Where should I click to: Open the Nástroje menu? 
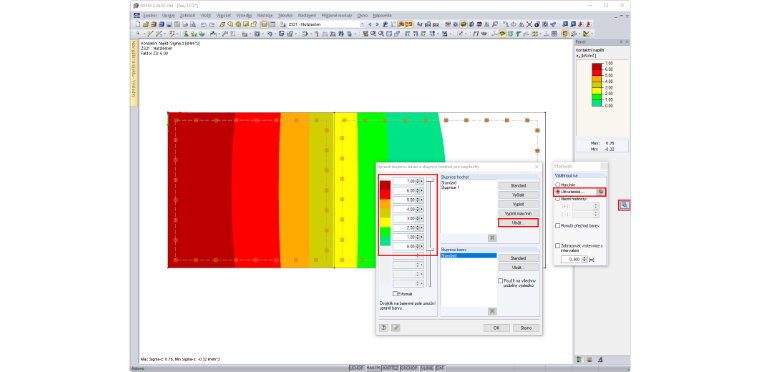pyautogui.click(x=266, y=16)
